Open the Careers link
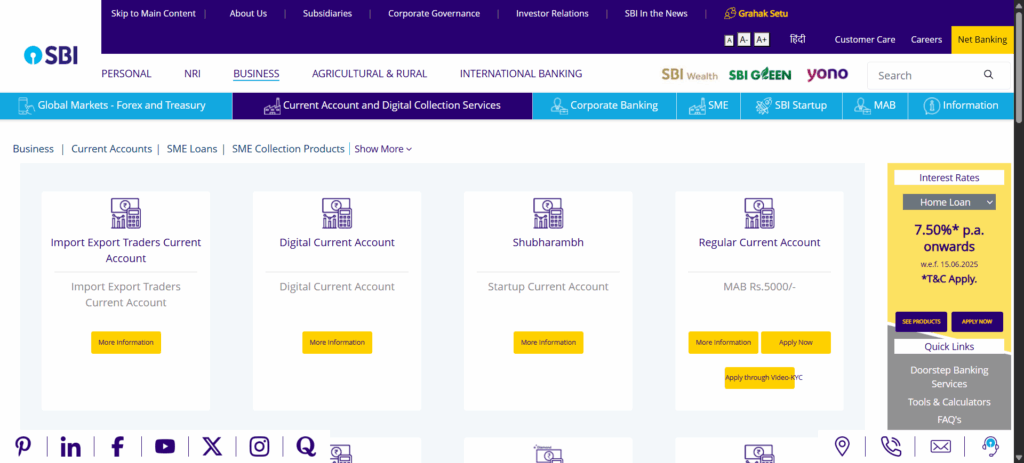The image size is (1024, 463). coord(926,40)
